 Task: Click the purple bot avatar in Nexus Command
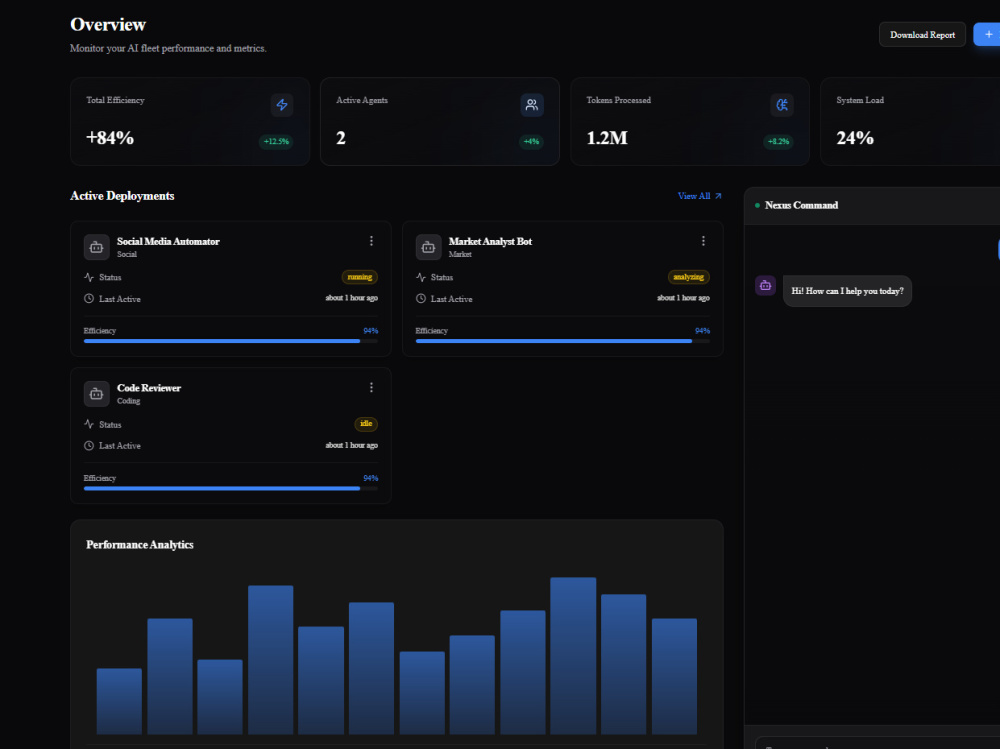(x=765, y=286)
